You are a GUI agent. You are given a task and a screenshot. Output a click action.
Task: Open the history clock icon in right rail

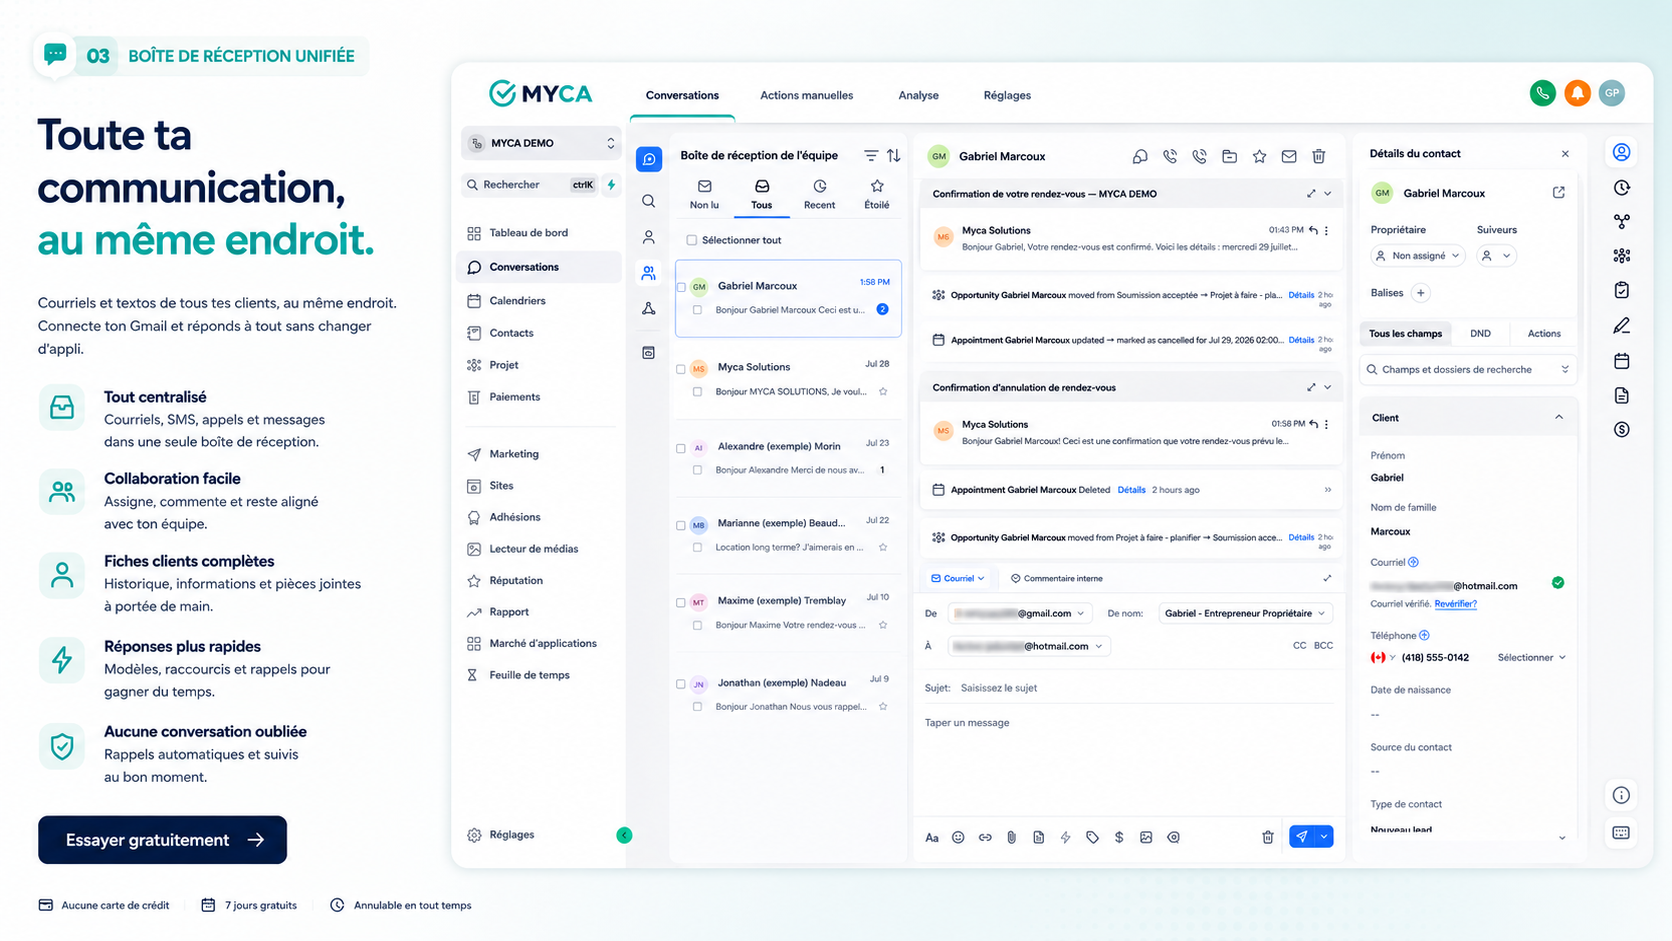point(1621,187)
